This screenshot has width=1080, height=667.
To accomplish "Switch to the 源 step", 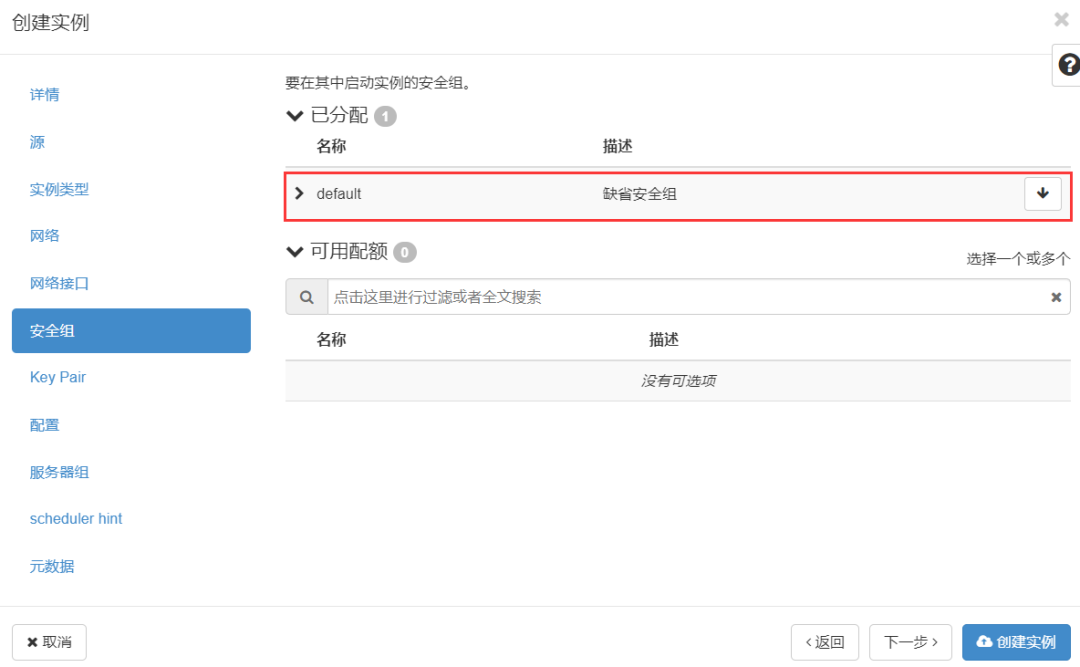I will click(x=38, y=142).
